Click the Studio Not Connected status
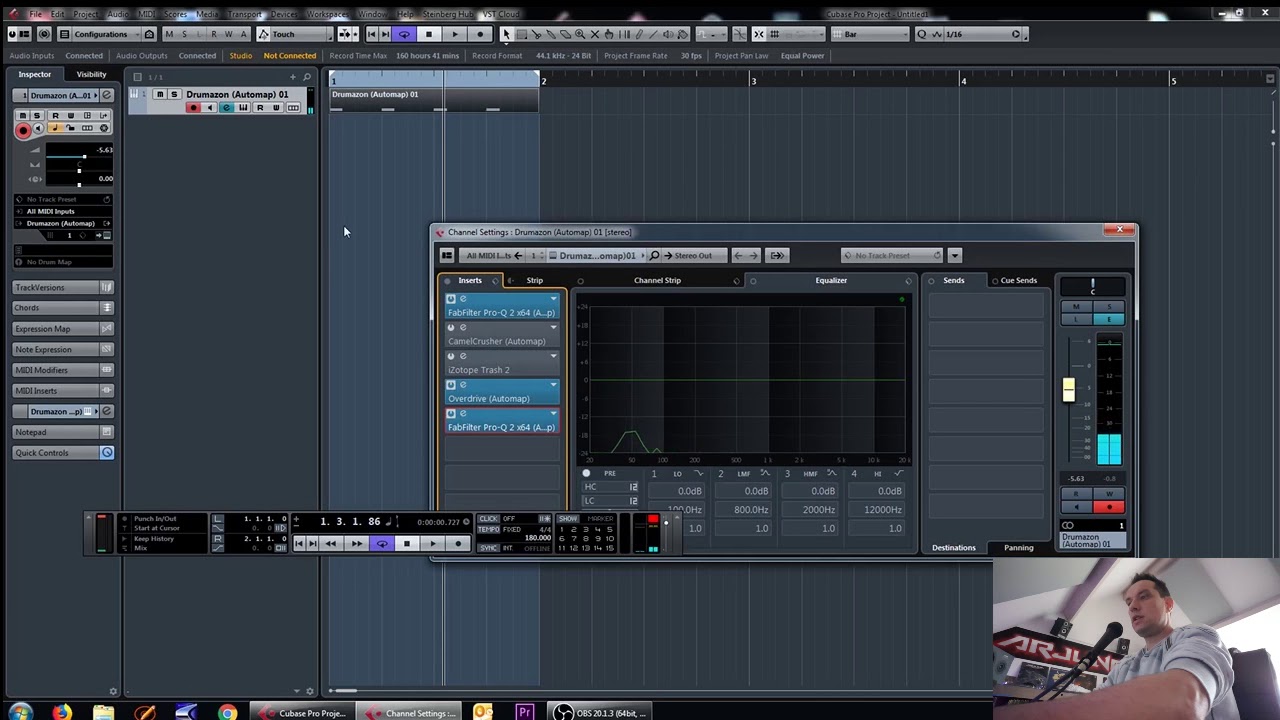Screen dimensions: 1280x720 click(x=289, y=56)
